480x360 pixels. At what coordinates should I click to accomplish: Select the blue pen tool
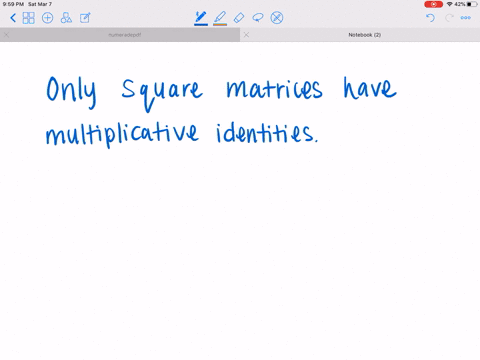pyautogui.click(x=201, y=18)
